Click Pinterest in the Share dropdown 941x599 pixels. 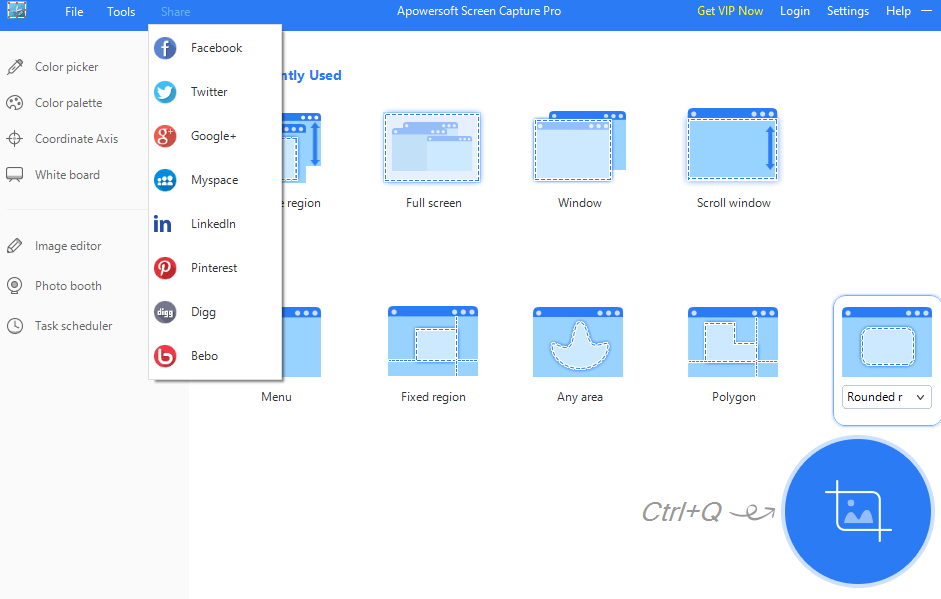point(214,268)
